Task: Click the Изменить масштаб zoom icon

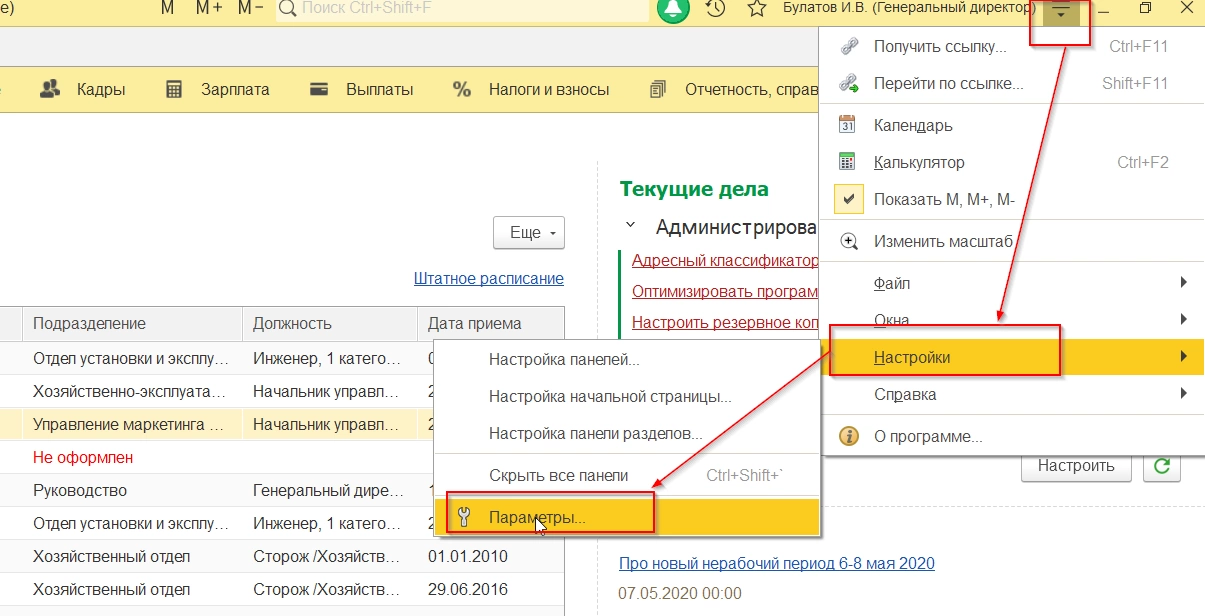Action: tap(848, 241)
